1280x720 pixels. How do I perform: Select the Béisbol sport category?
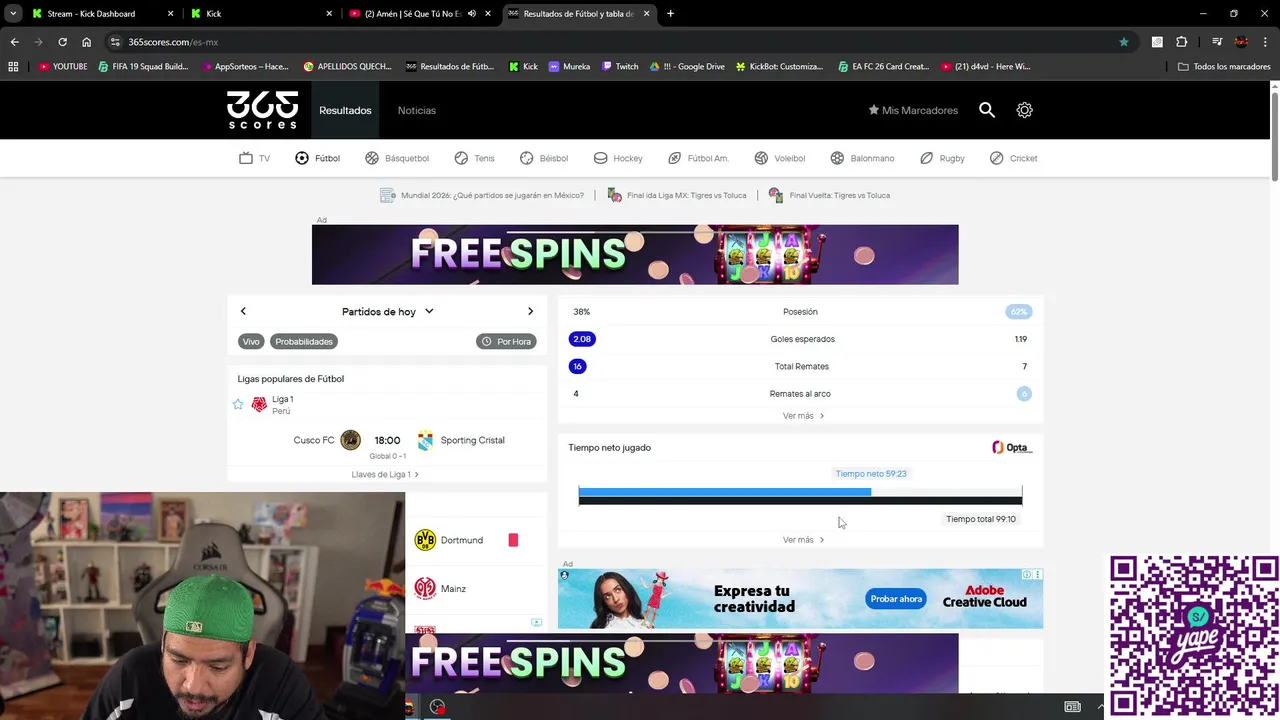(x=543, y=158)
